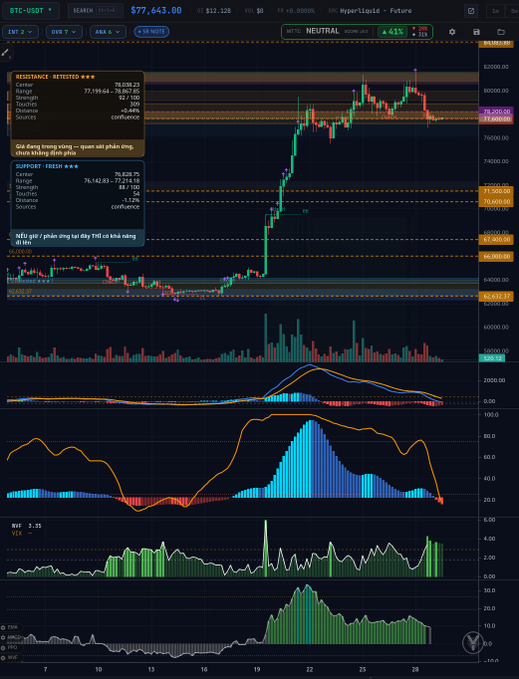519x679 pixels.
Task: Open chart settings gear icon
Action: tap(452, 32)
